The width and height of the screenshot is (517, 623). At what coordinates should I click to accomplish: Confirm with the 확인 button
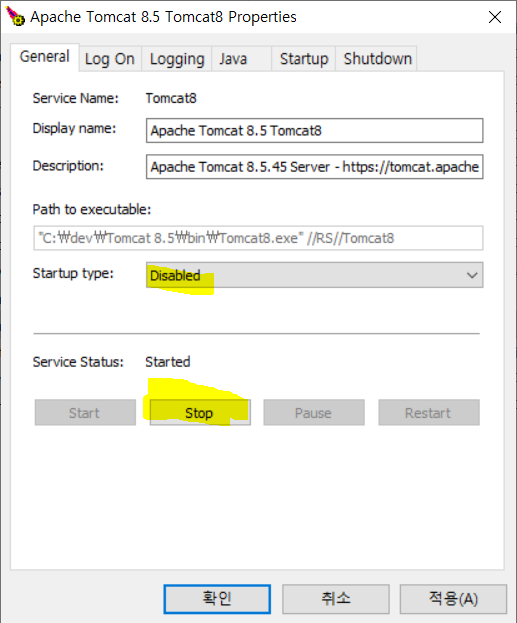pos(217,599)
